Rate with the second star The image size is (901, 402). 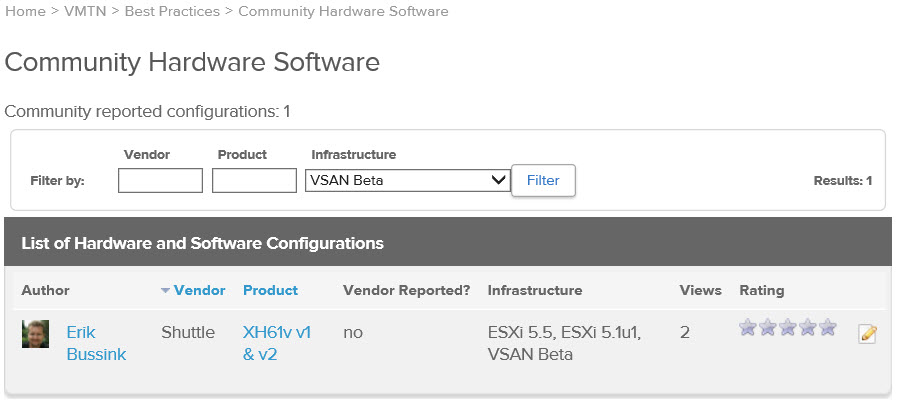point(768,327)
